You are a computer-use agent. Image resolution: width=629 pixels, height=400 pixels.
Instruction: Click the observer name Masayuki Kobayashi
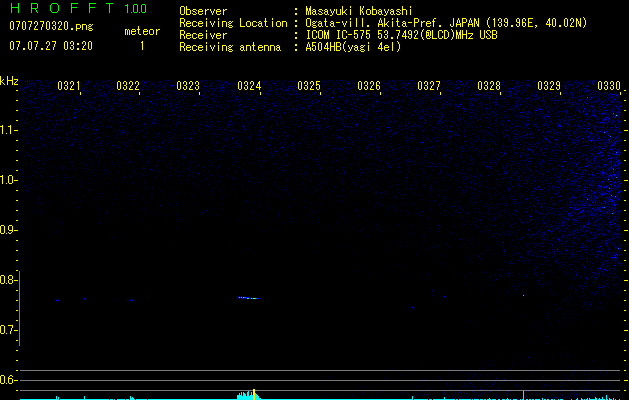[x=359, y=11]
